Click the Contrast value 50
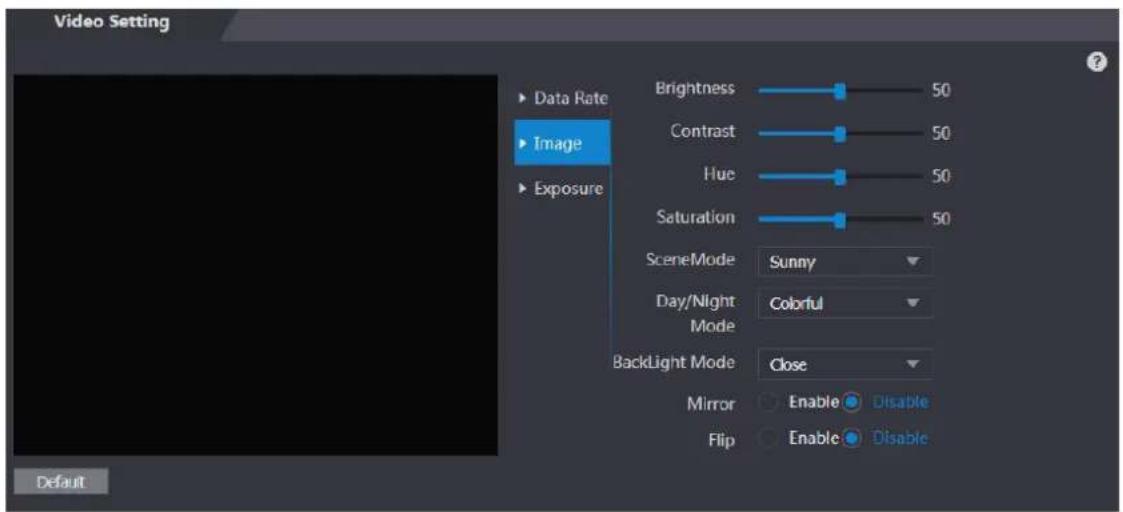Image resolution: width=1123 pixels, height=512 pixels. click(940, 133)
